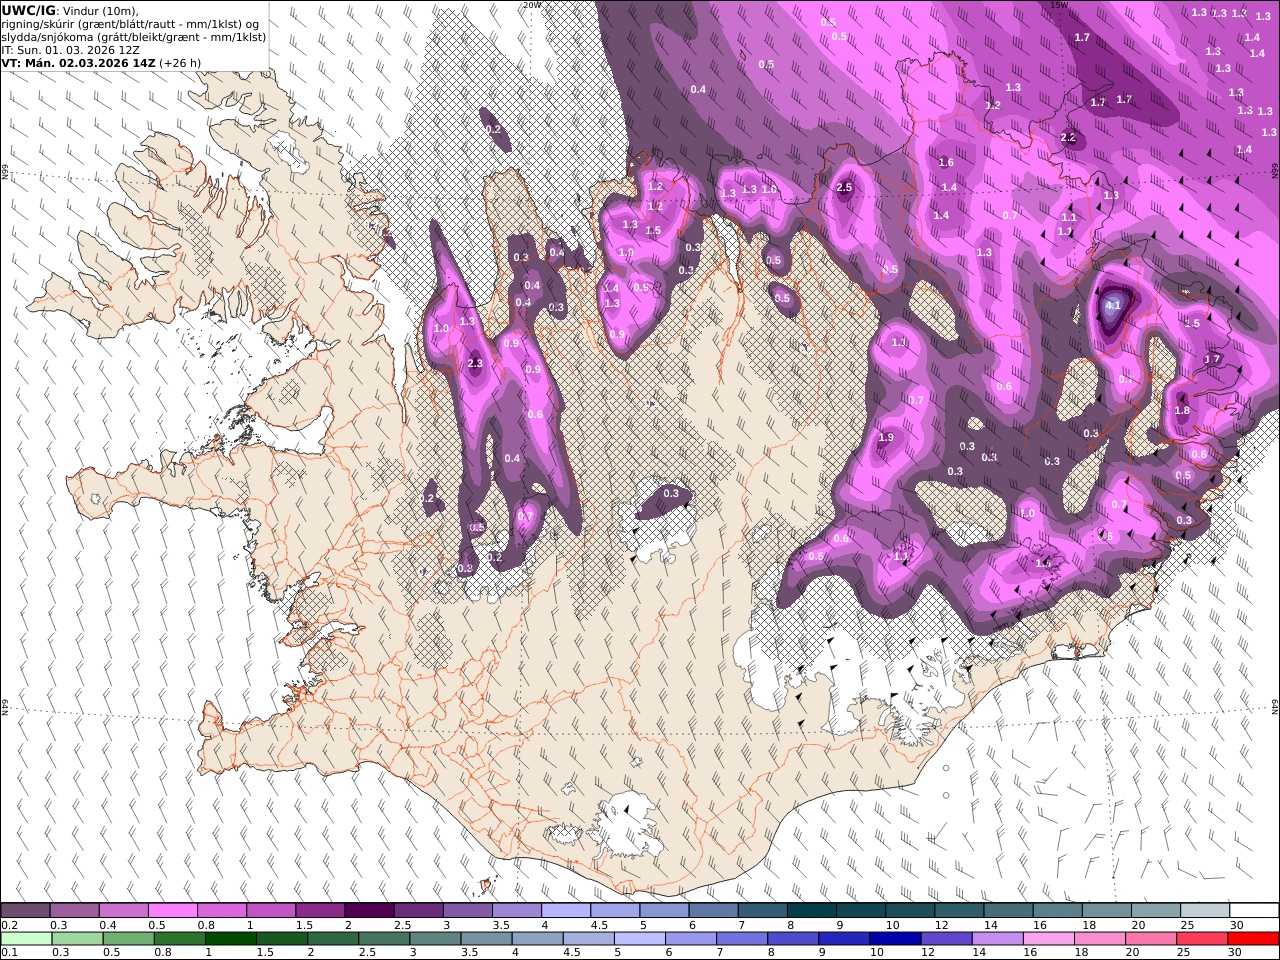Click the 0.2 label on the snow scale

(x=8, y=925)
